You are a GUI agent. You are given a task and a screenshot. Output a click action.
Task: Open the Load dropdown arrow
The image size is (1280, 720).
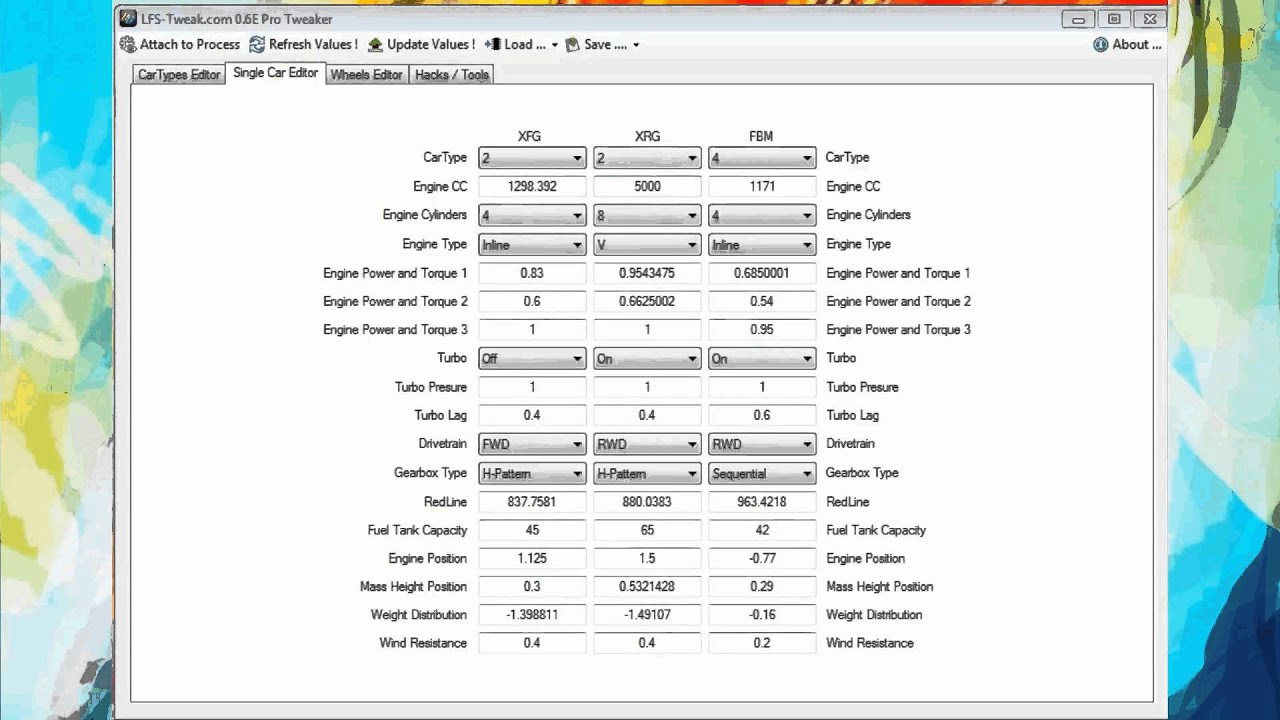tap(553, 45)
